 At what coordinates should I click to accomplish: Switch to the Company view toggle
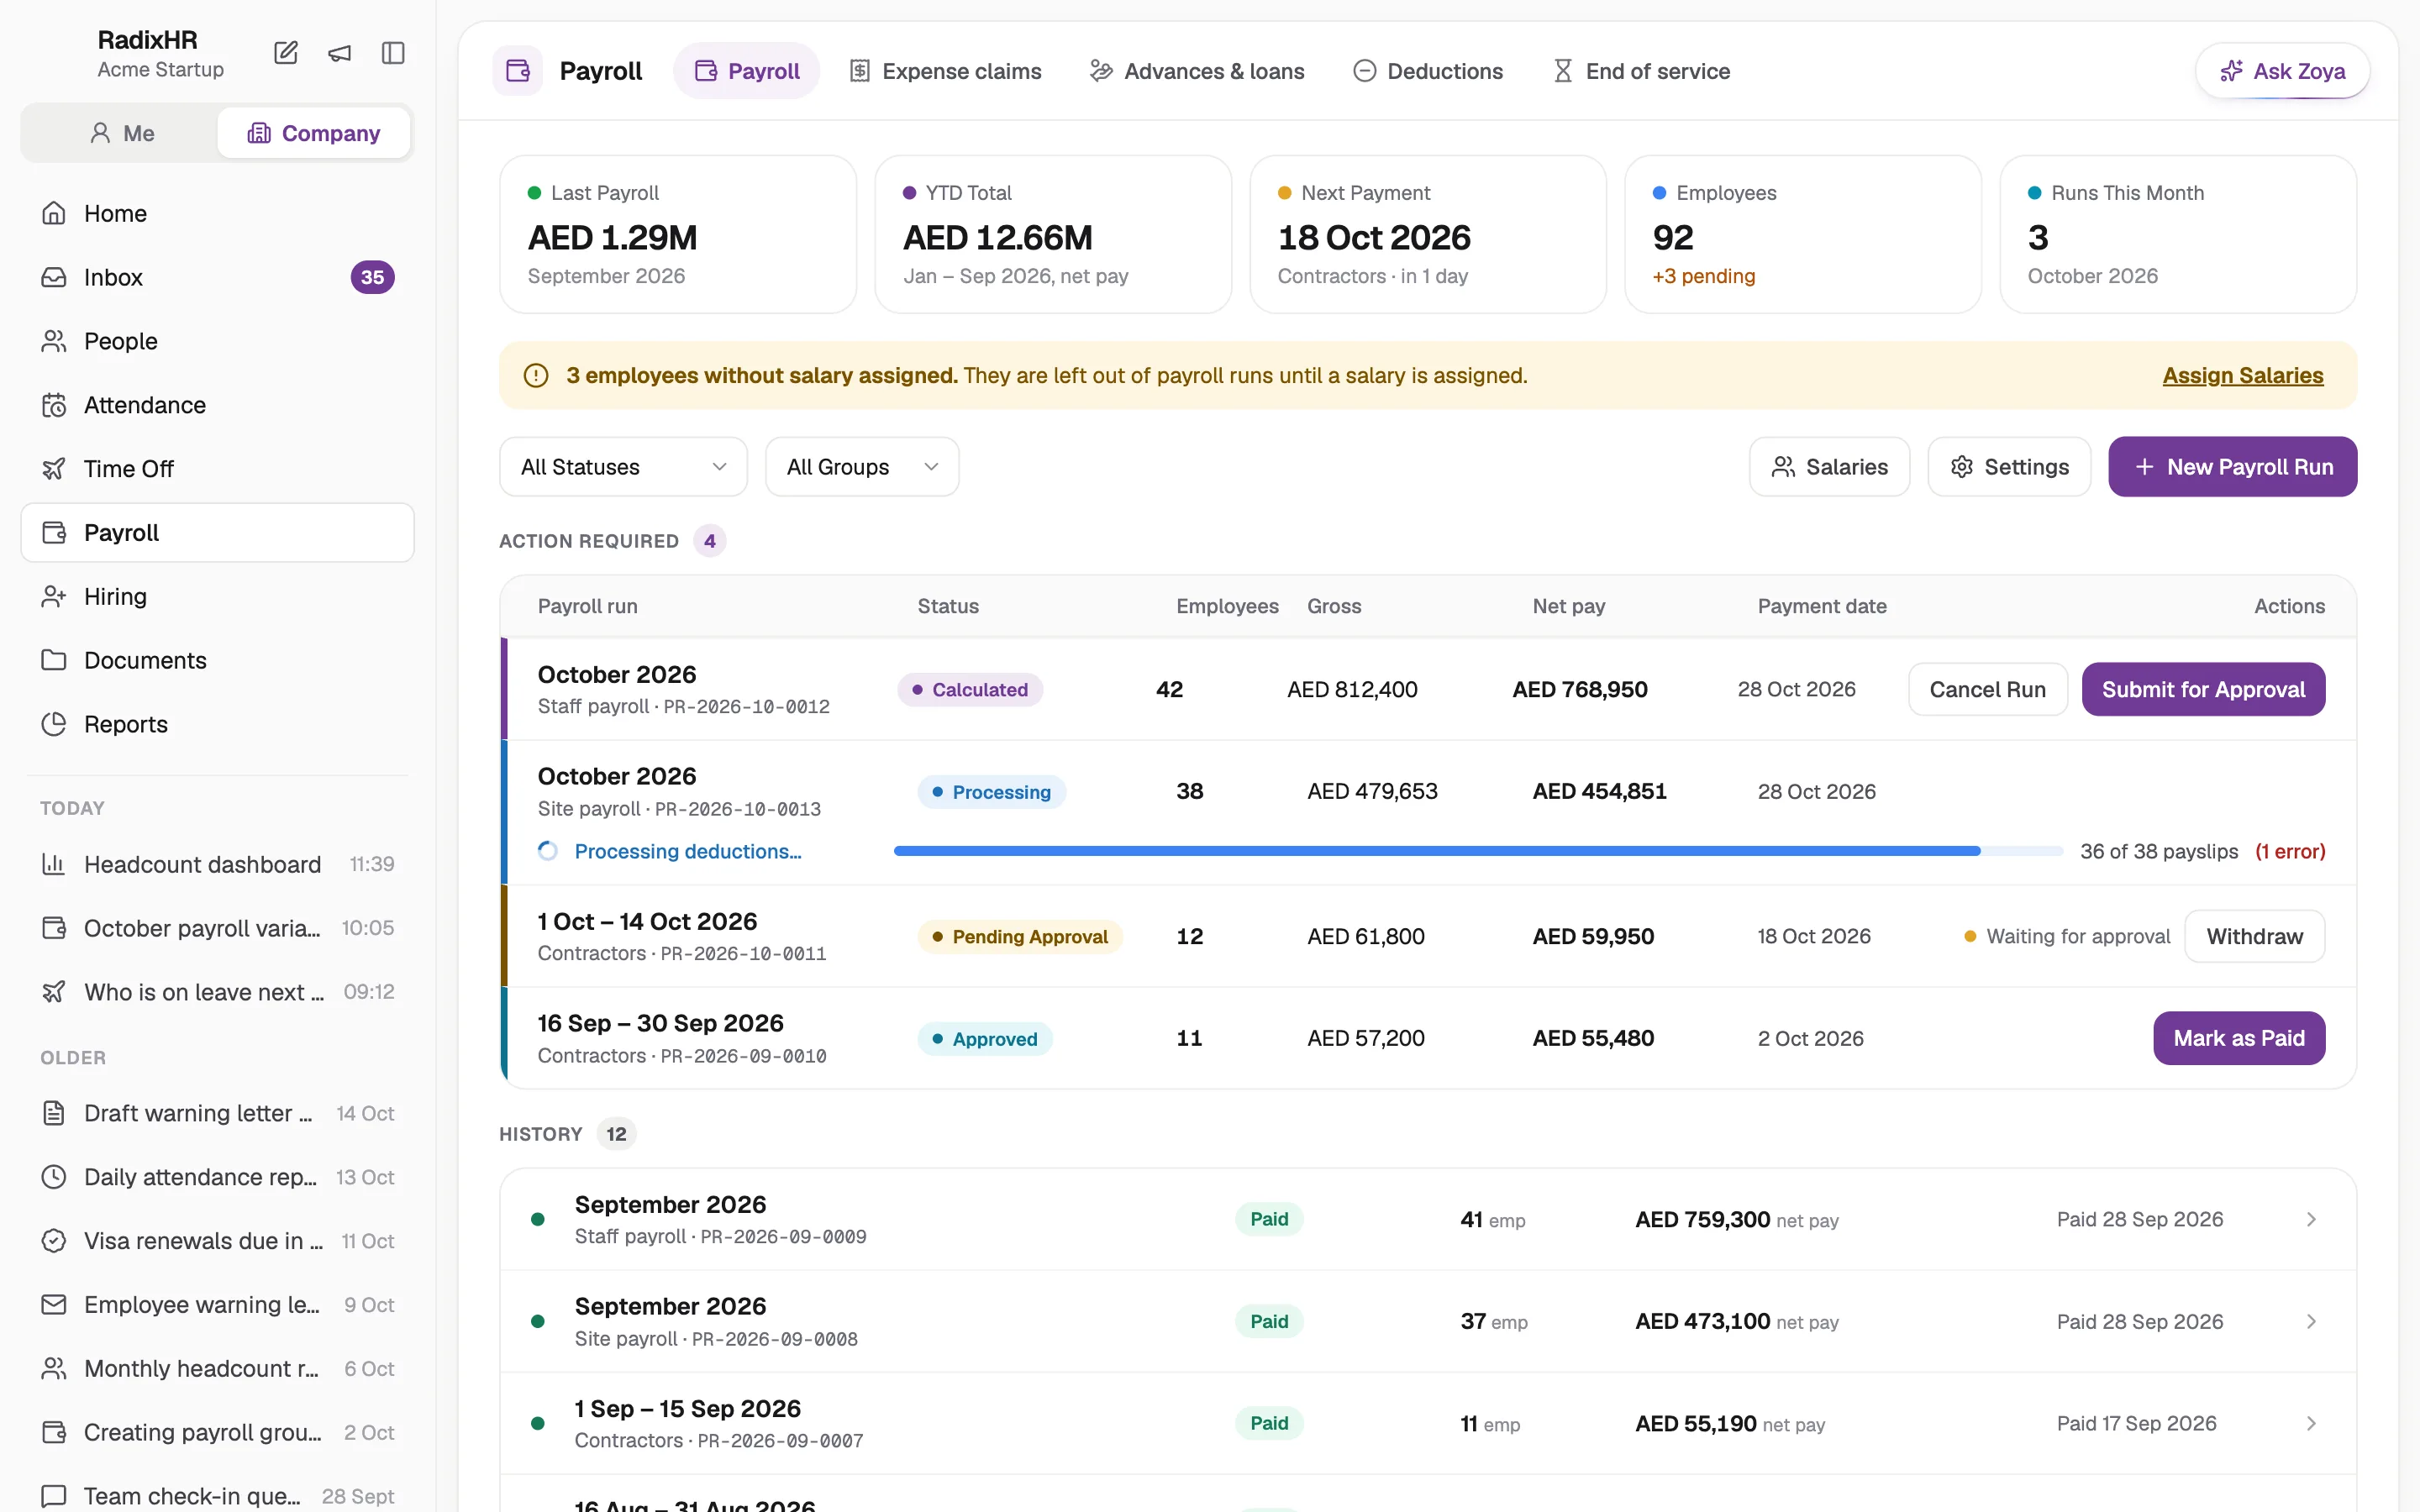coord(314,133)
